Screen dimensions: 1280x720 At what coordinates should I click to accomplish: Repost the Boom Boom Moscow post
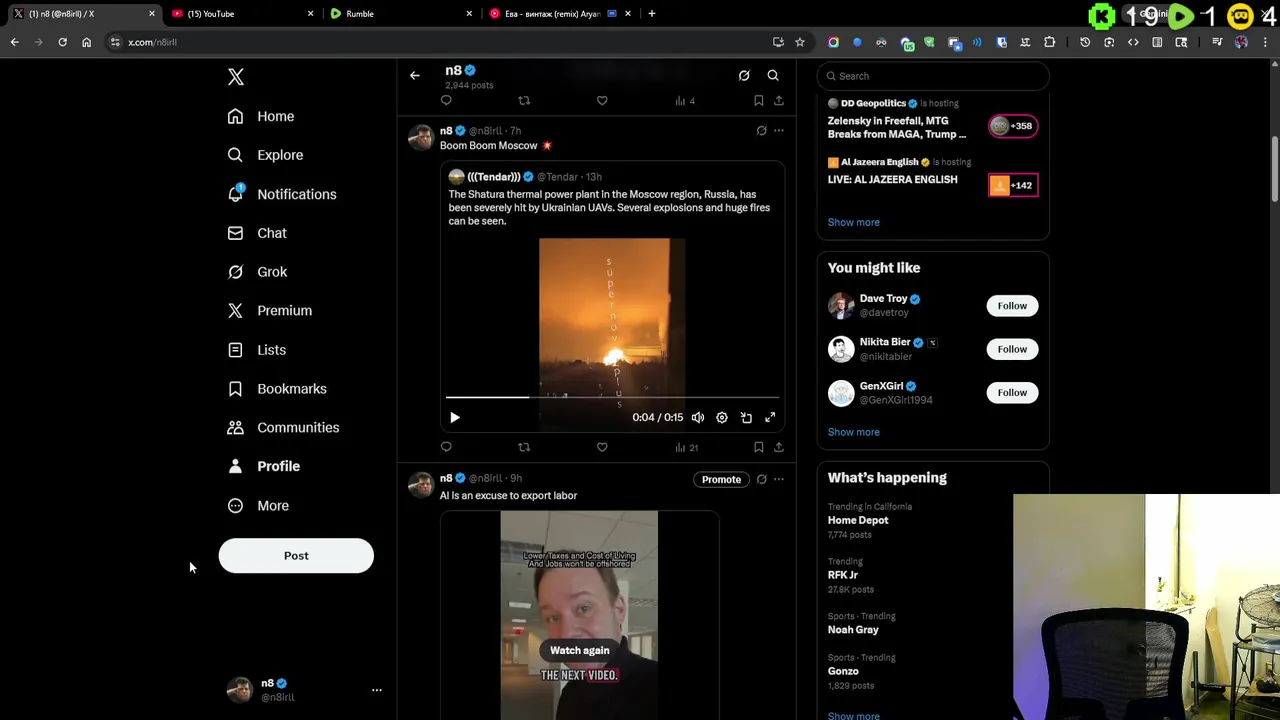[x=524, y=447]
